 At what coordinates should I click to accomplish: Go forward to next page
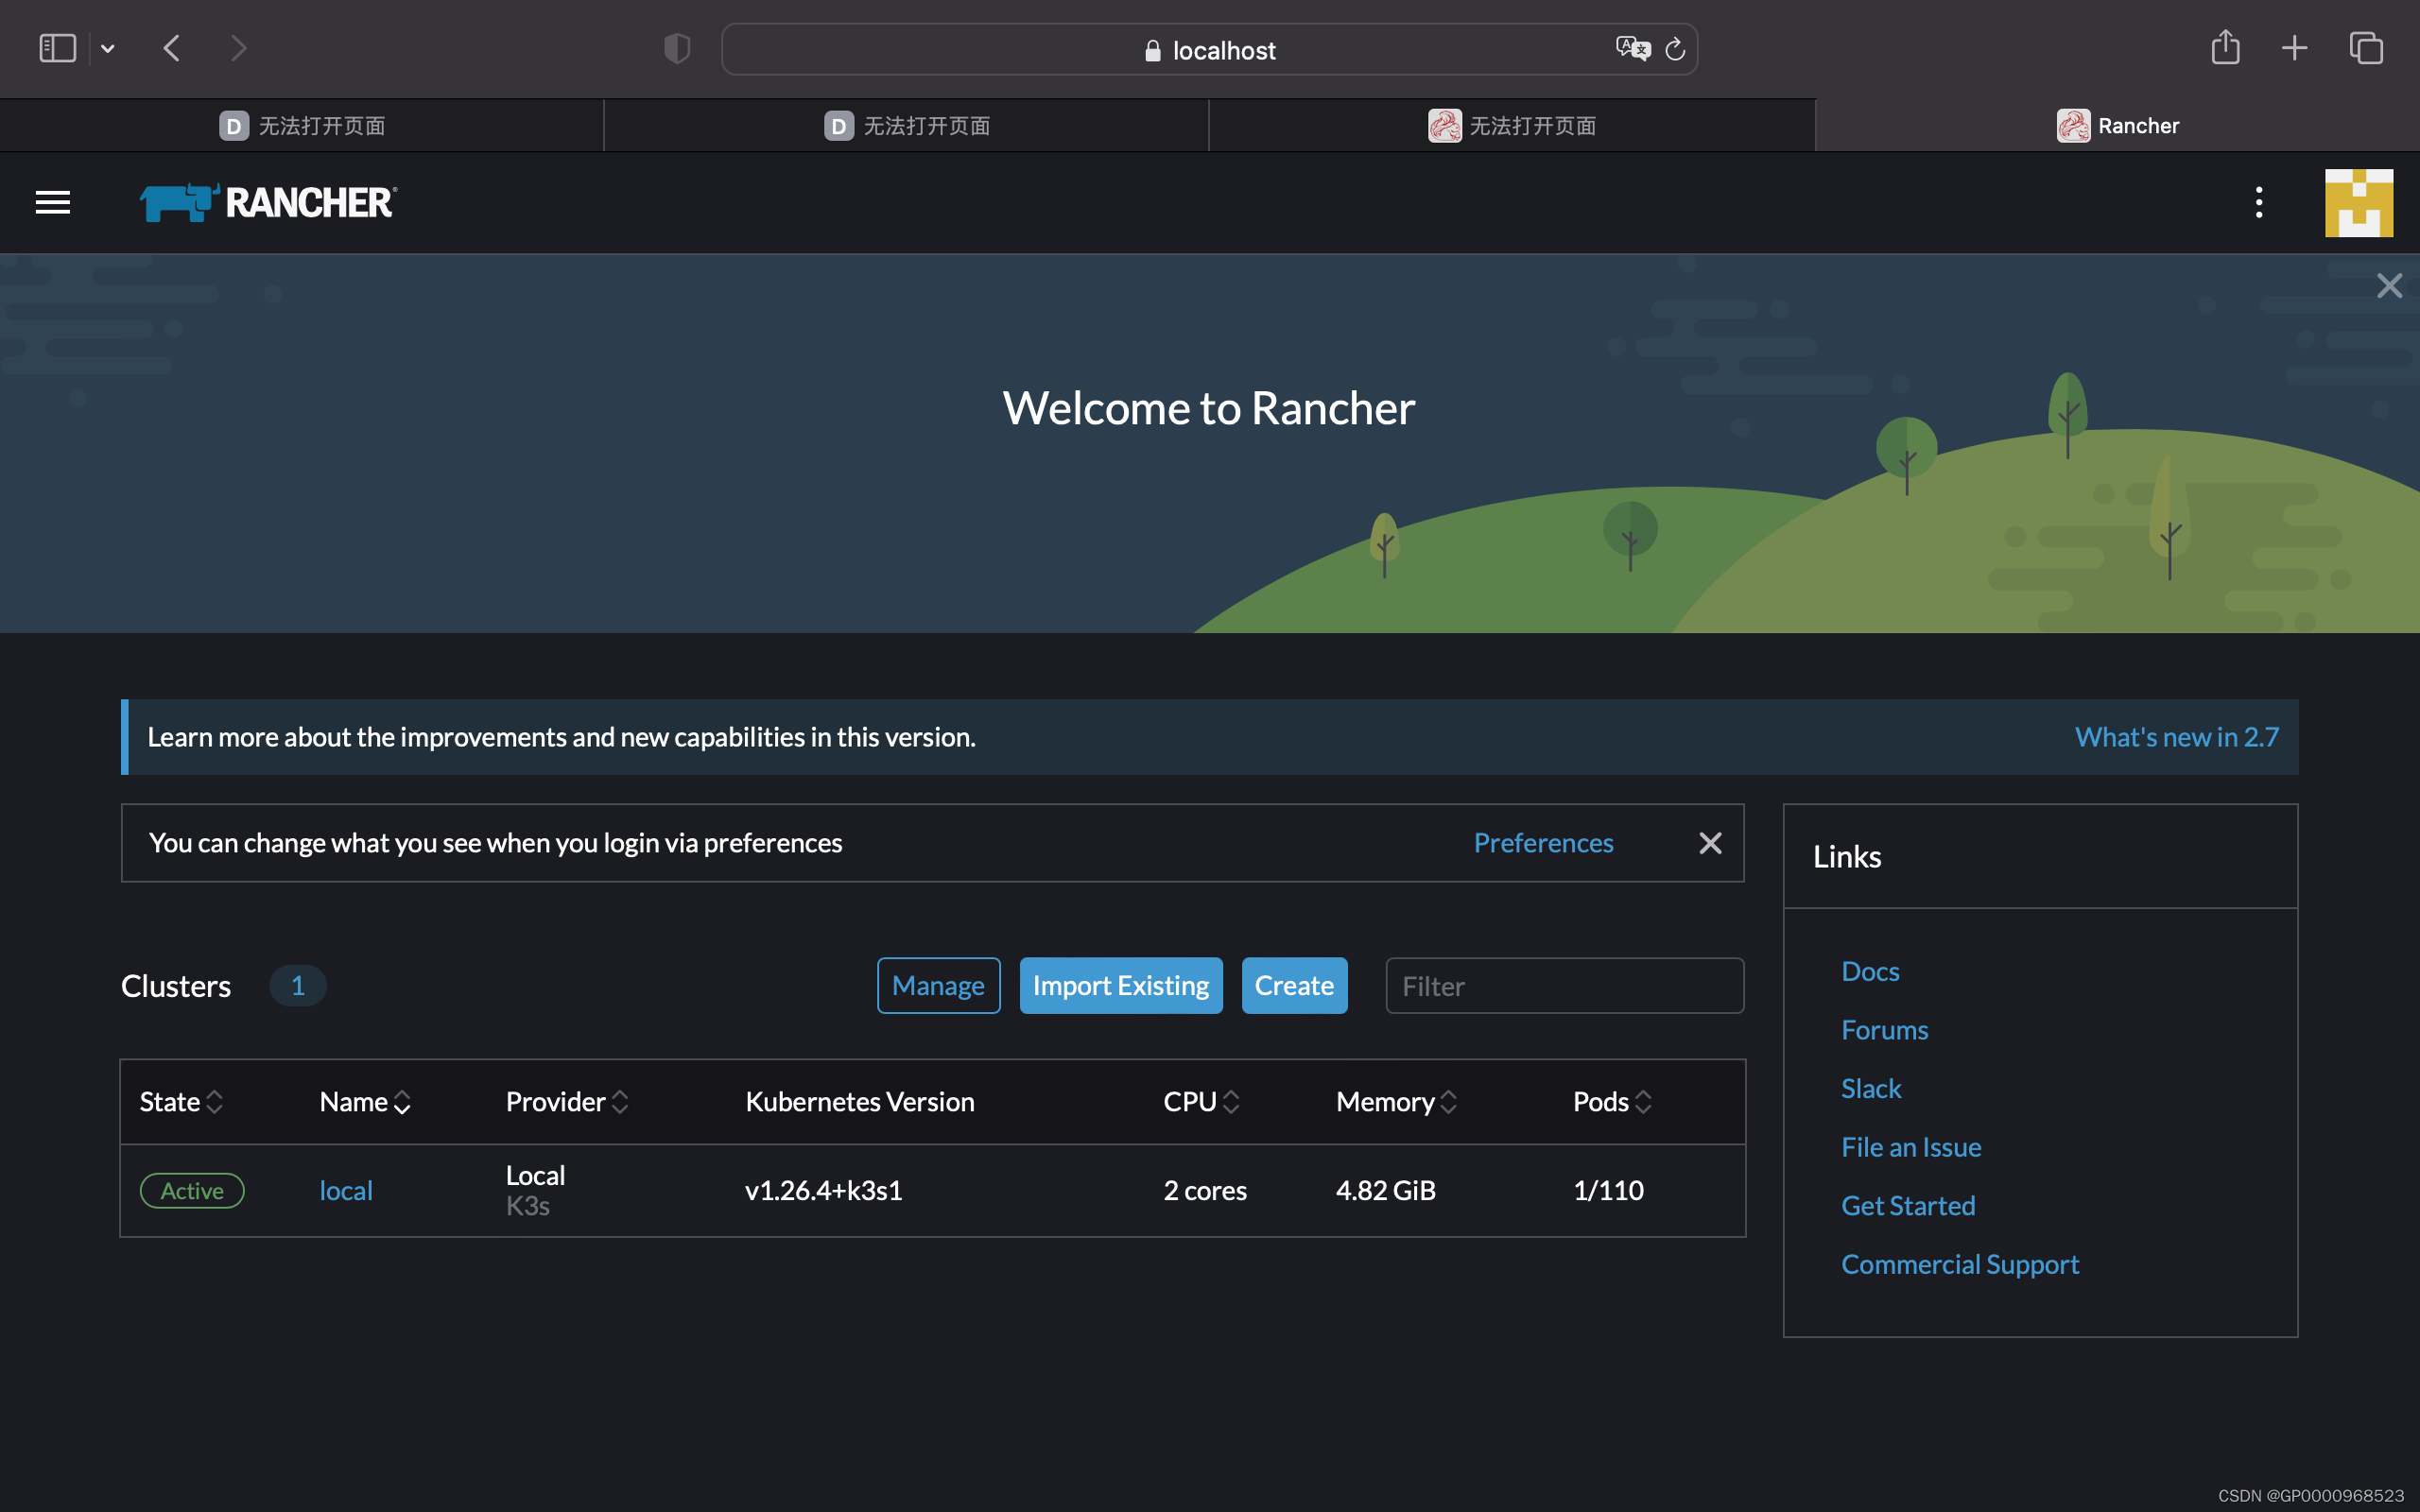238,48
